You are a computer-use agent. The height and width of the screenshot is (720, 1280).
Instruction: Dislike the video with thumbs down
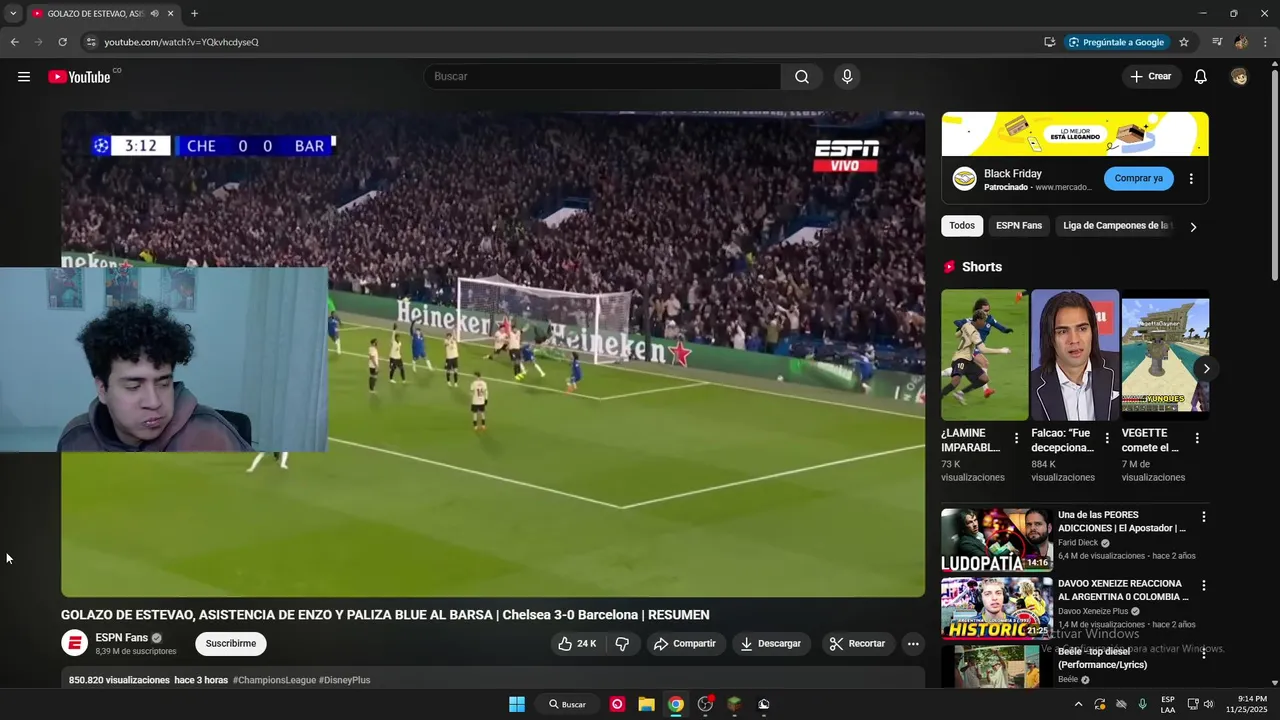622,644
